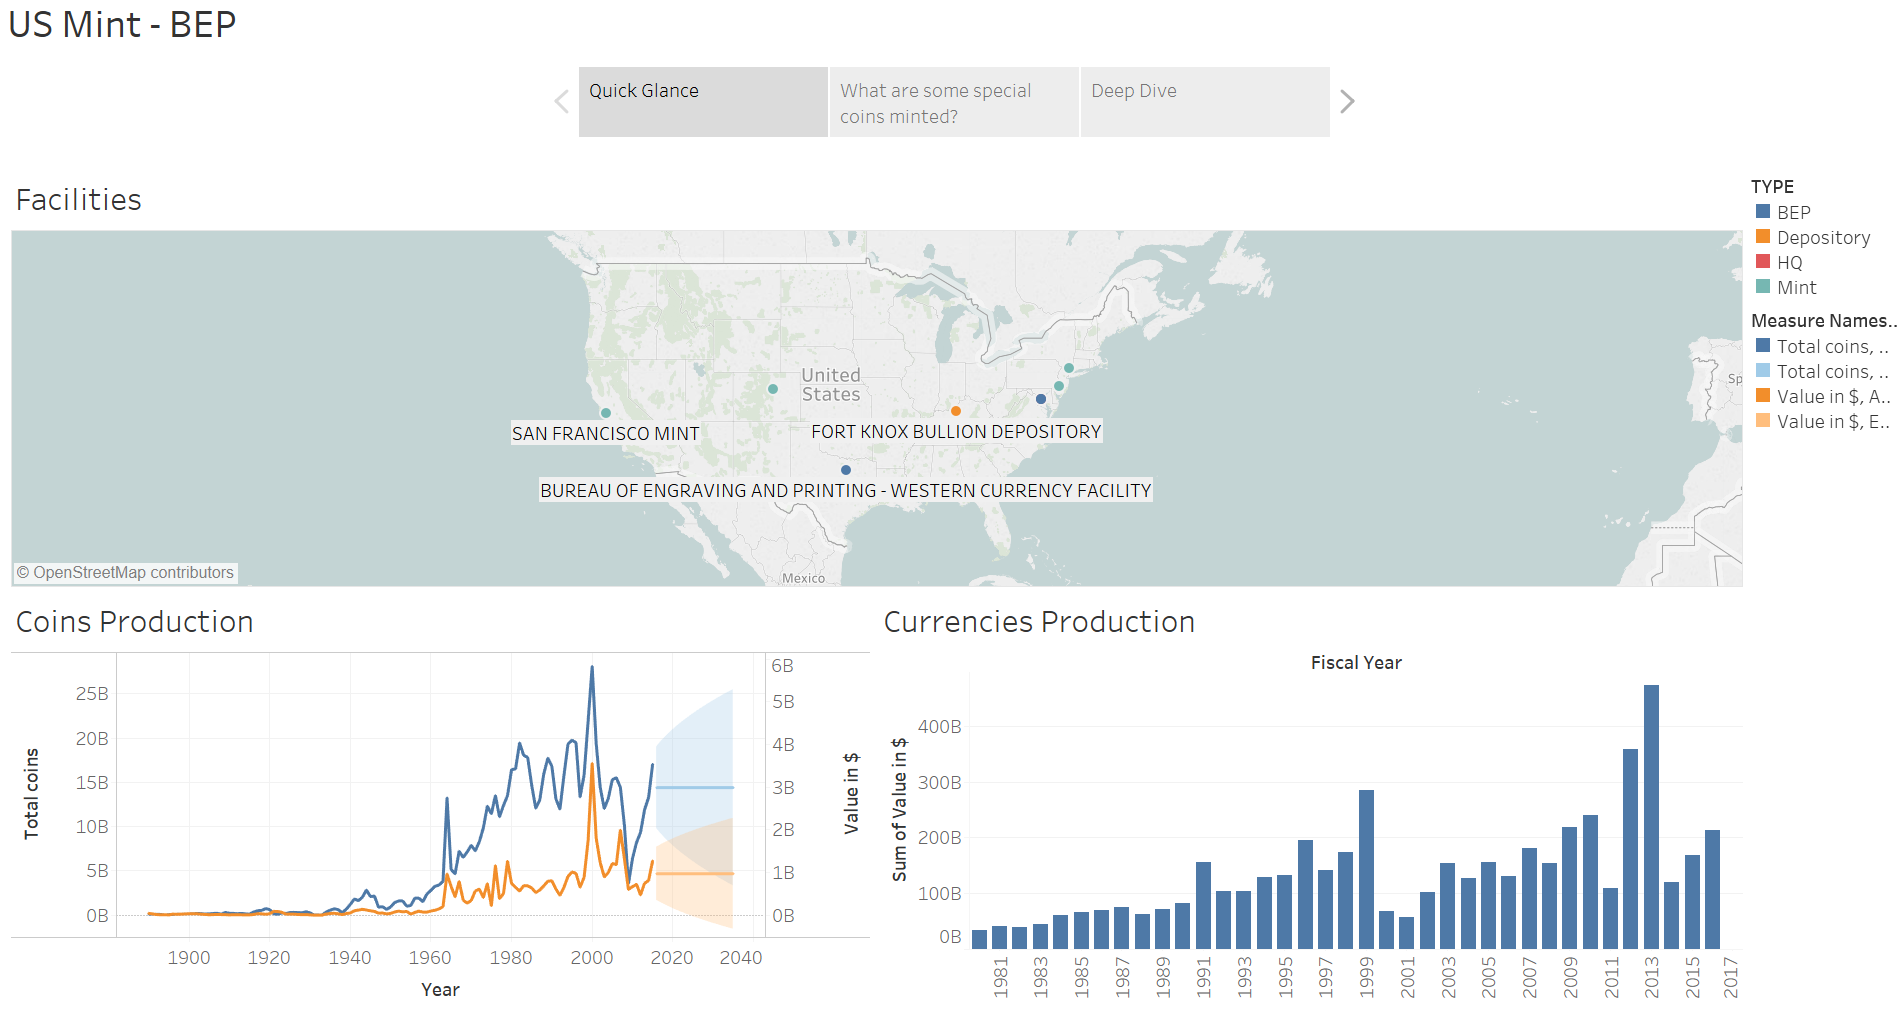1900x1018 pixels.
Task: Click the Western Currency Facility map marker
Action: 846,470
